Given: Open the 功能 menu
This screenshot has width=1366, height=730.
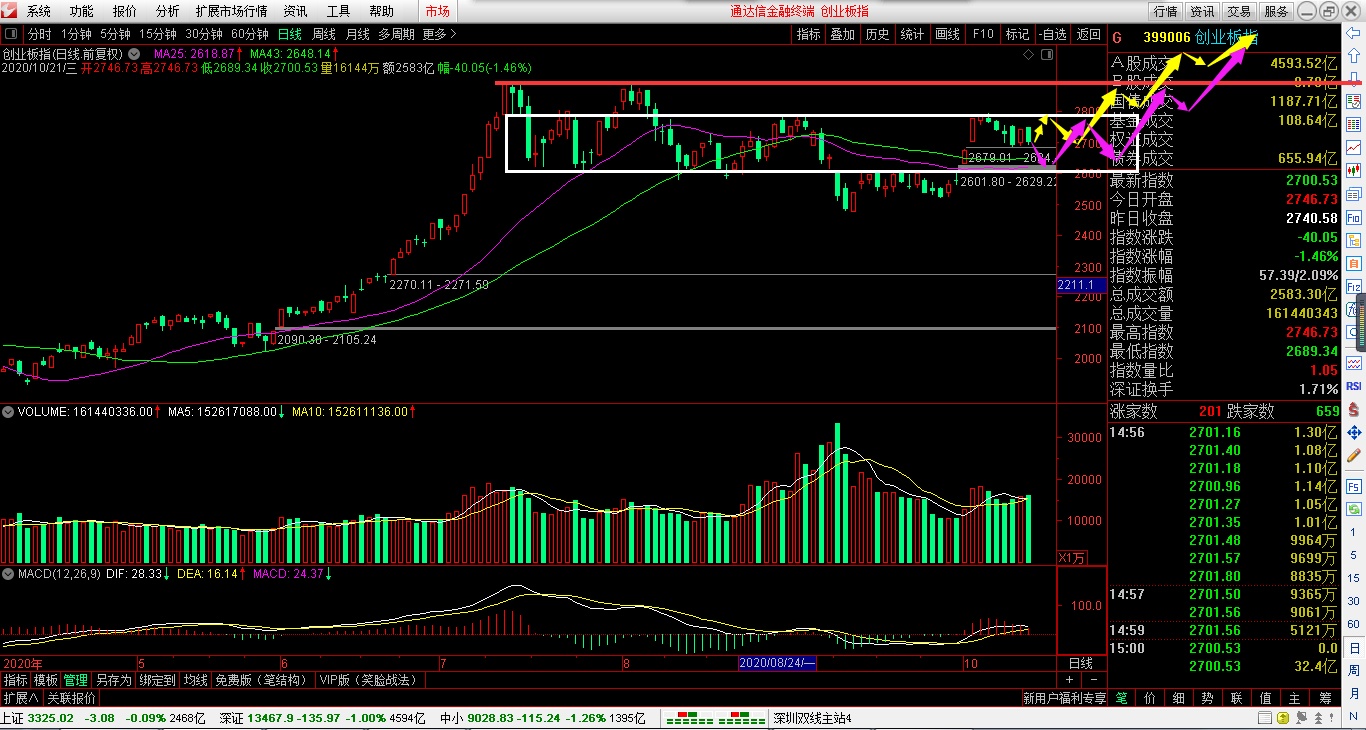Looking at the screenshot, I should coord(82,11).
